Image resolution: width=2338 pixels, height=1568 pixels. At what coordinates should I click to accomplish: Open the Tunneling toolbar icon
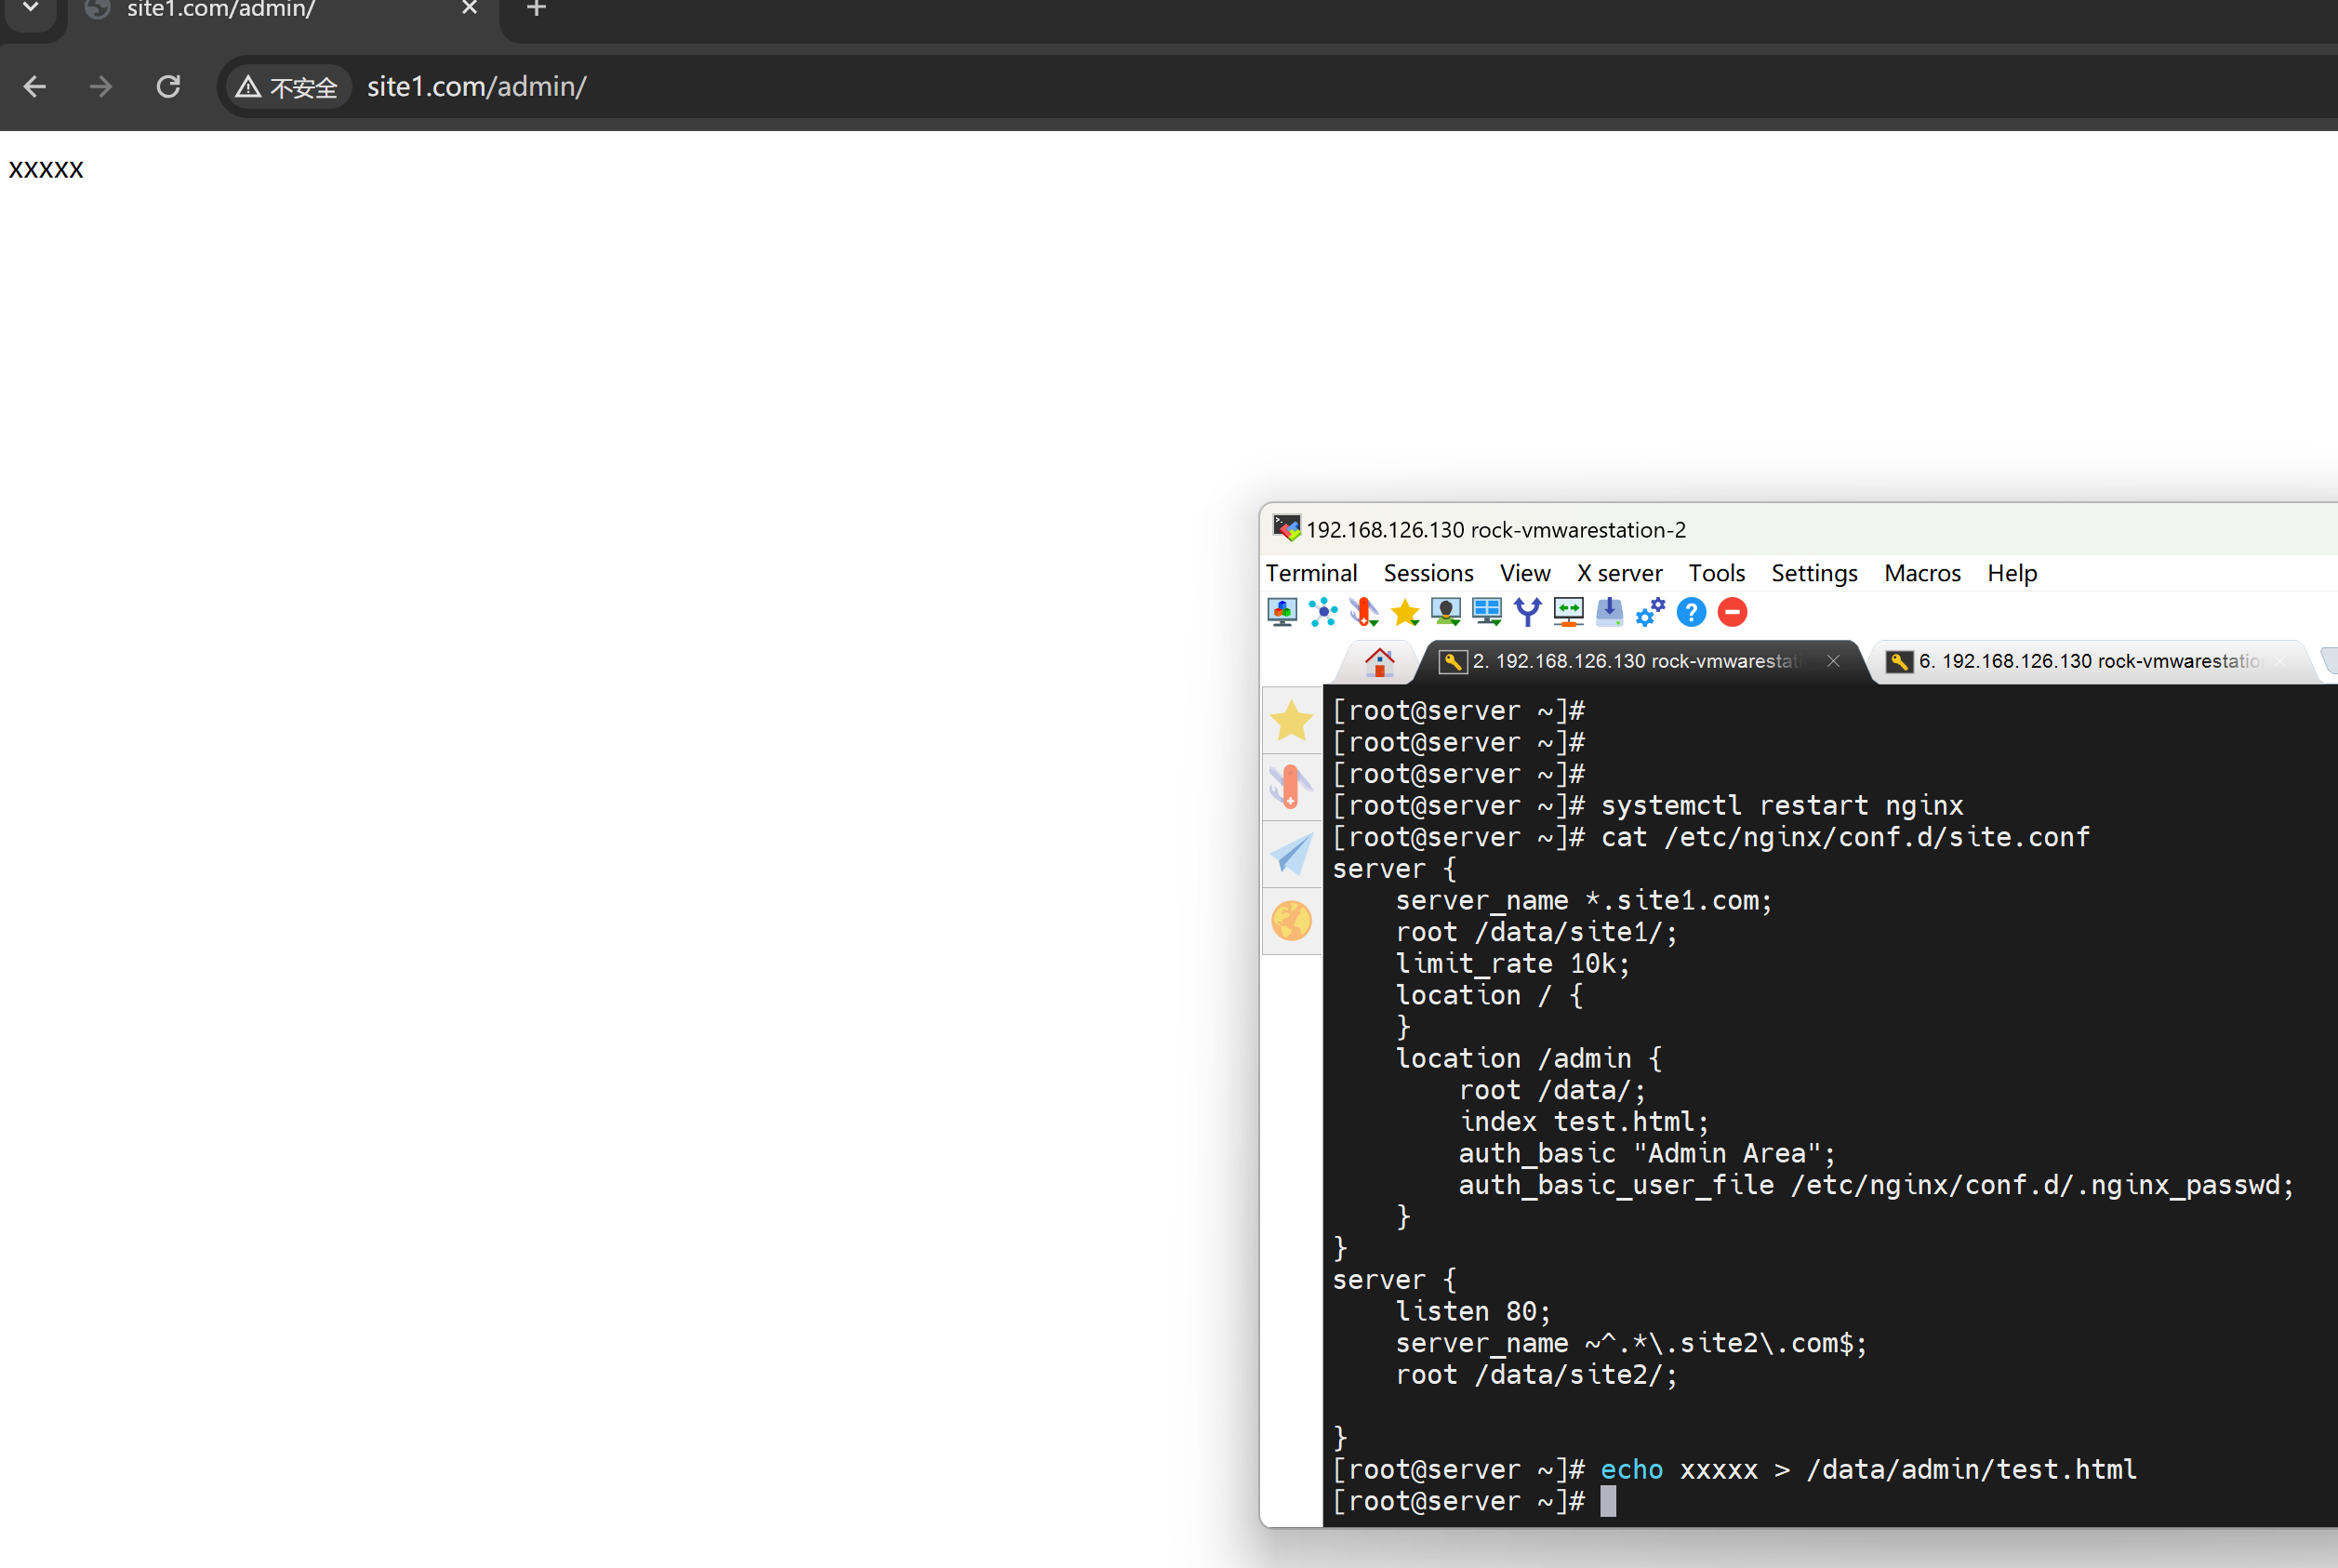point(1568,611)
